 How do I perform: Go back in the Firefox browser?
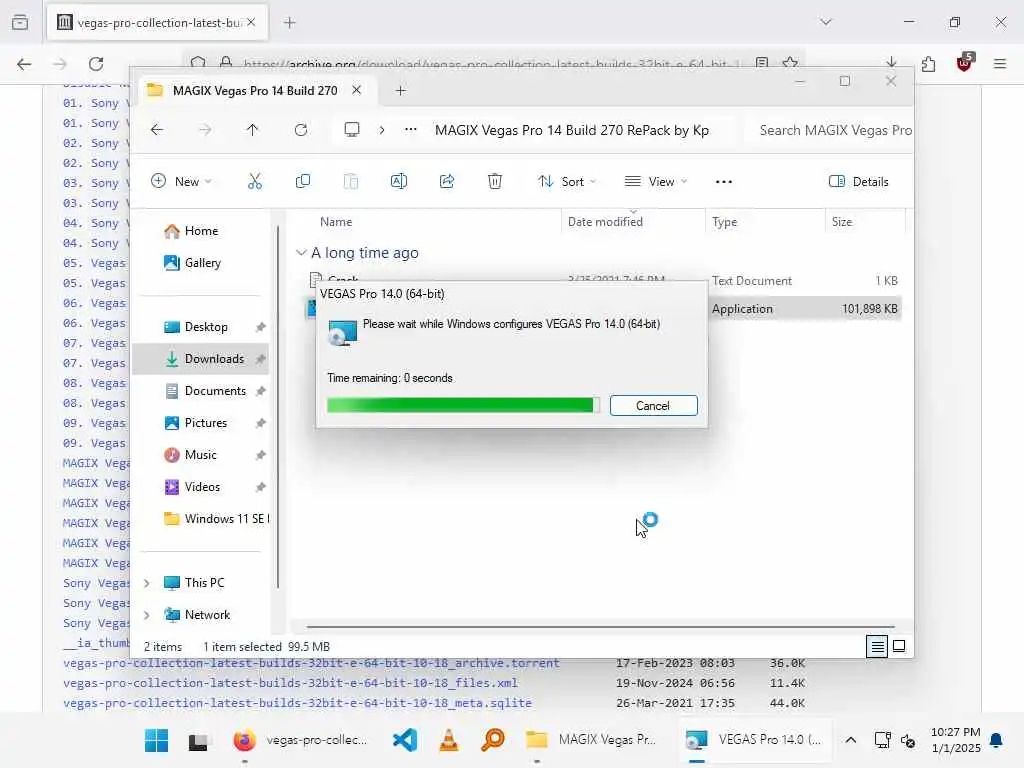[24, 64]
